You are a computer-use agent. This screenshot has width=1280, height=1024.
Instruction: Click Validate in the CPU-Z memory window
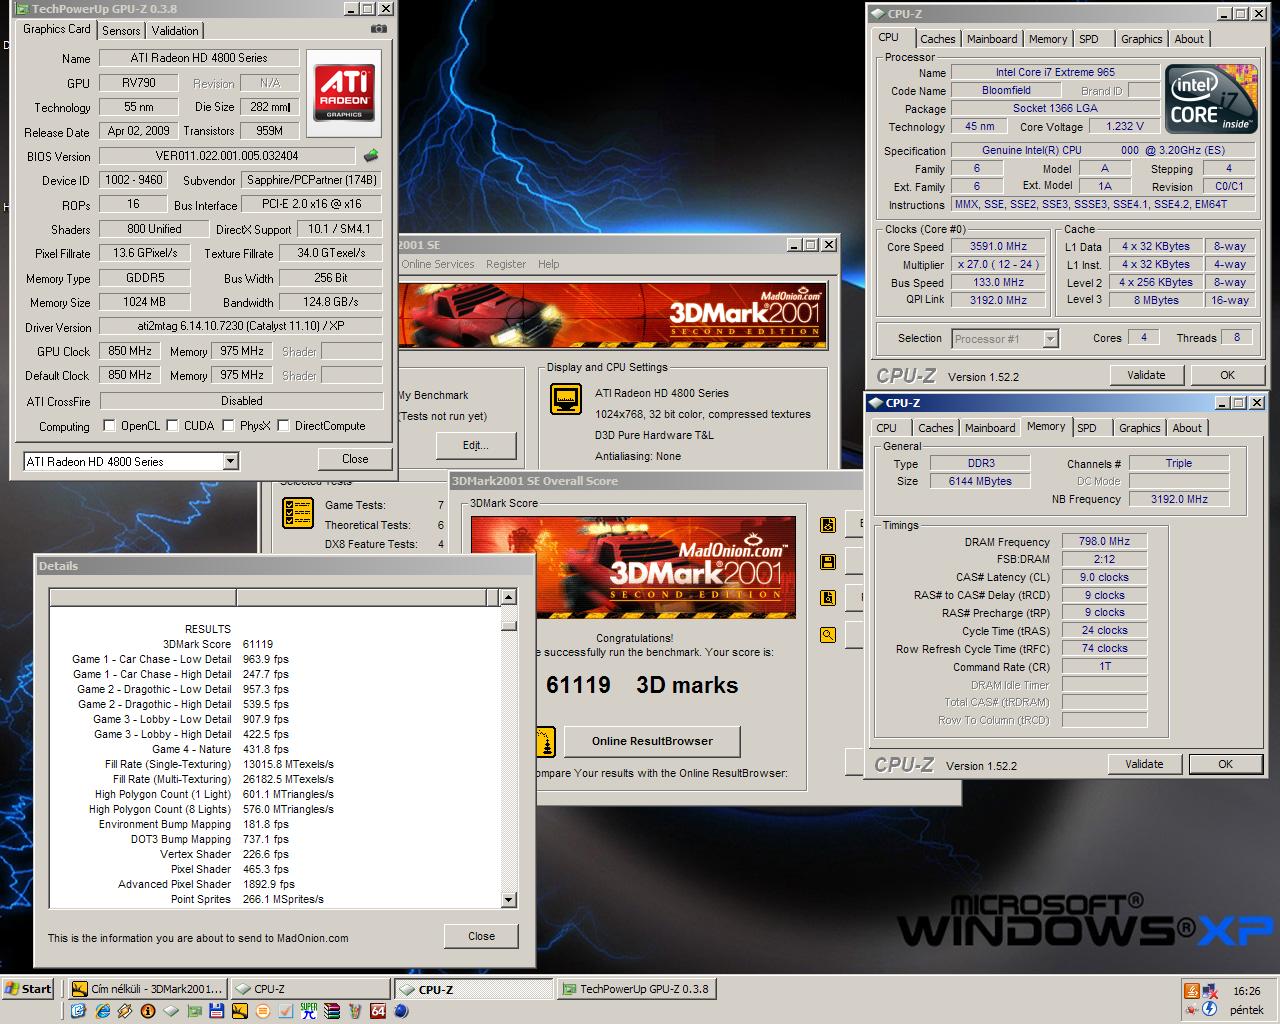1144,764
